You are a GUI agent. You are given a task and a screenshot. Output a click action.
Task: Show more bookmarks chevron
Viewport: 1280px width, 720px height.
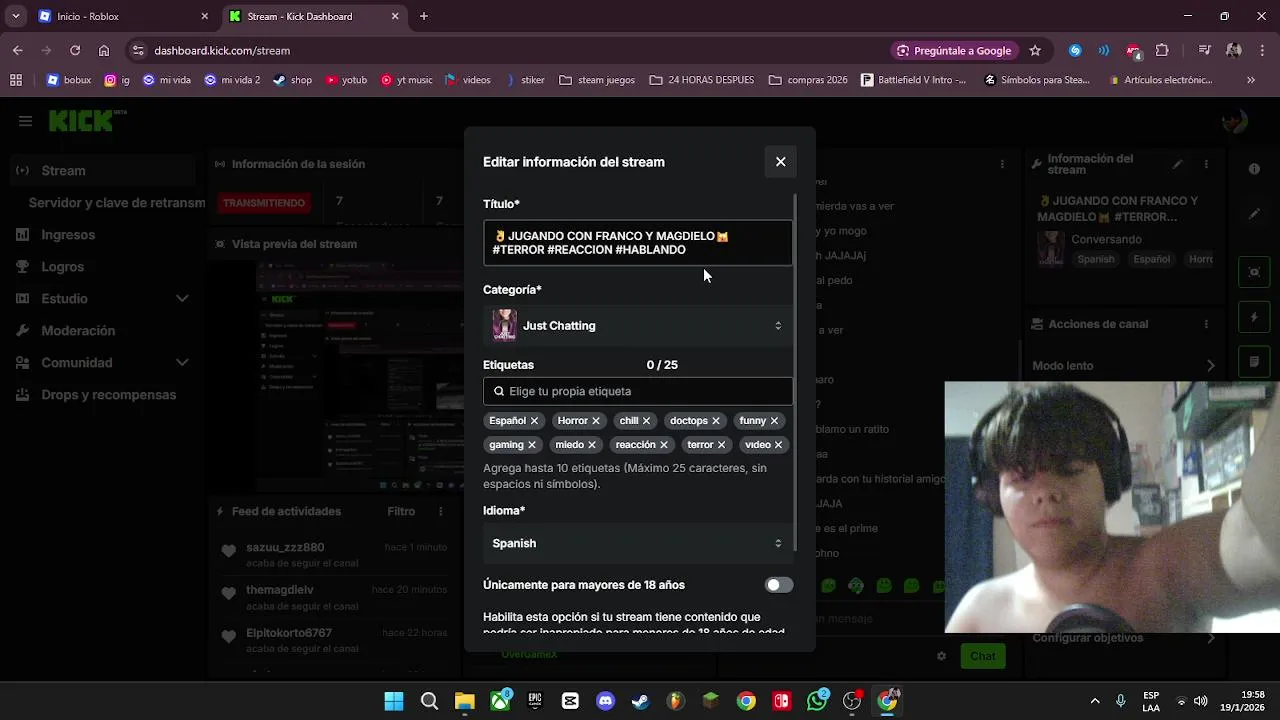[x=1250, y=80]
